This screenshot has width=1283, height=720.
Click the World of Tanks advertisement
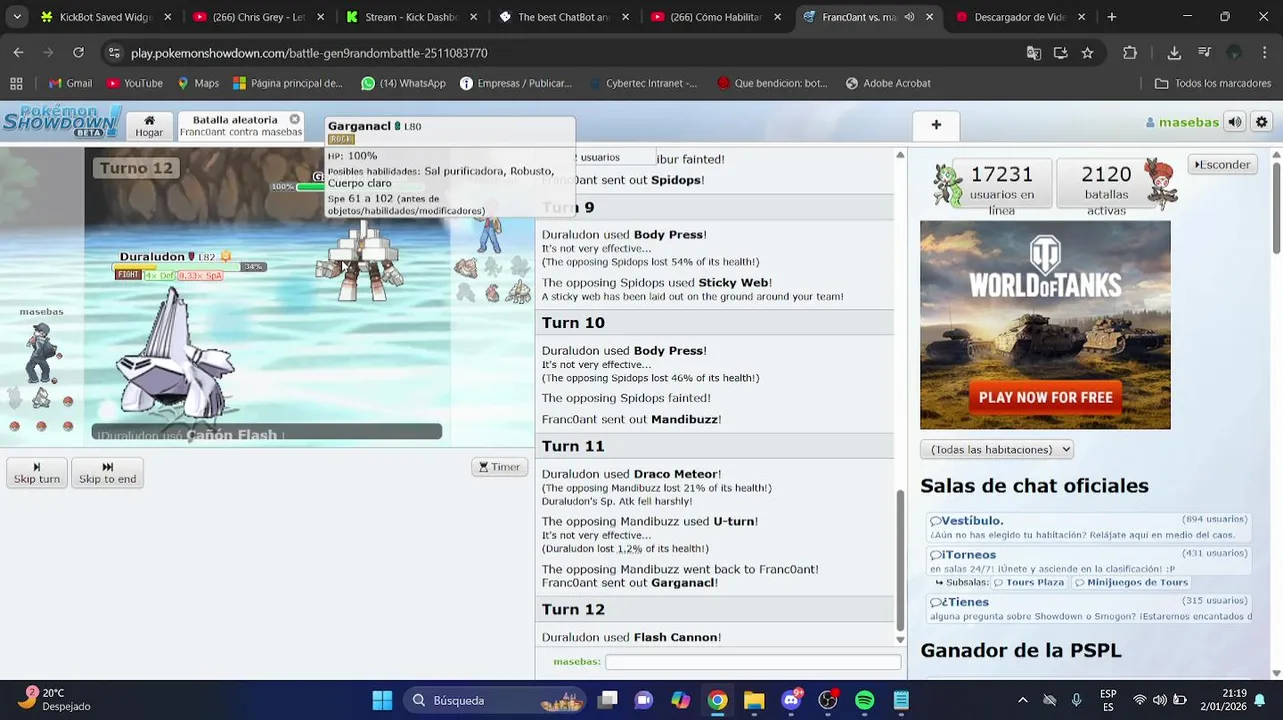(1045, 325)
